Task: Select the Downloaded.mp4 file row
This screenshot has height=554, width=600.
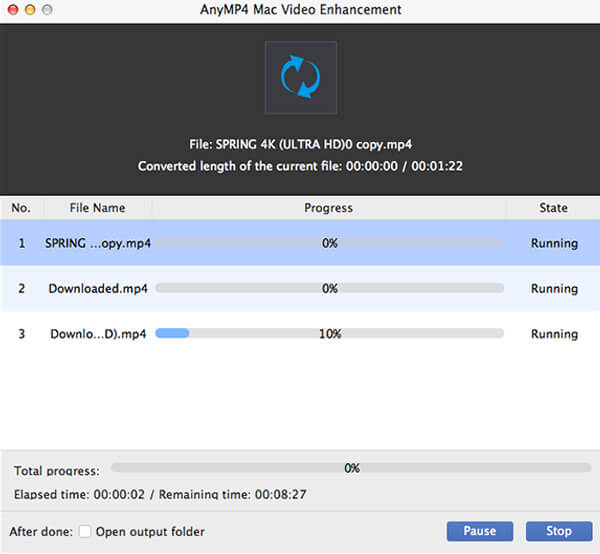Action: [x=97, y=289]
